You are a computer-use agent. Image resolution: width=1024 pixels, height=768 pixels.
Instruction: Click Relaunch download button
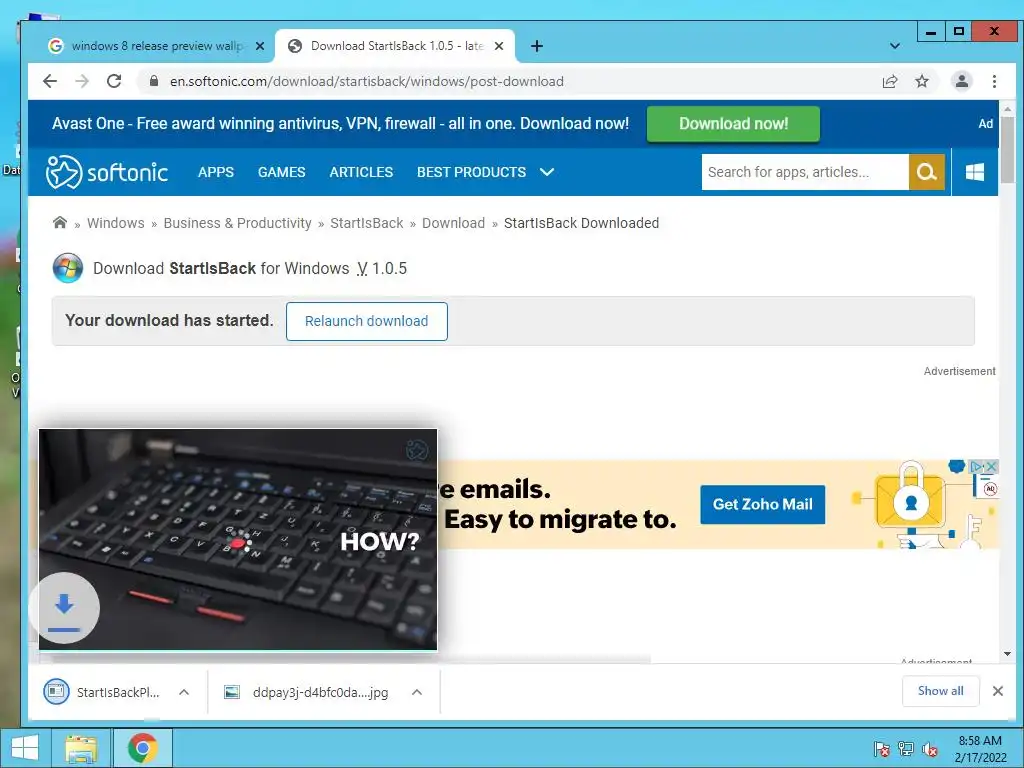coord(366,321)
